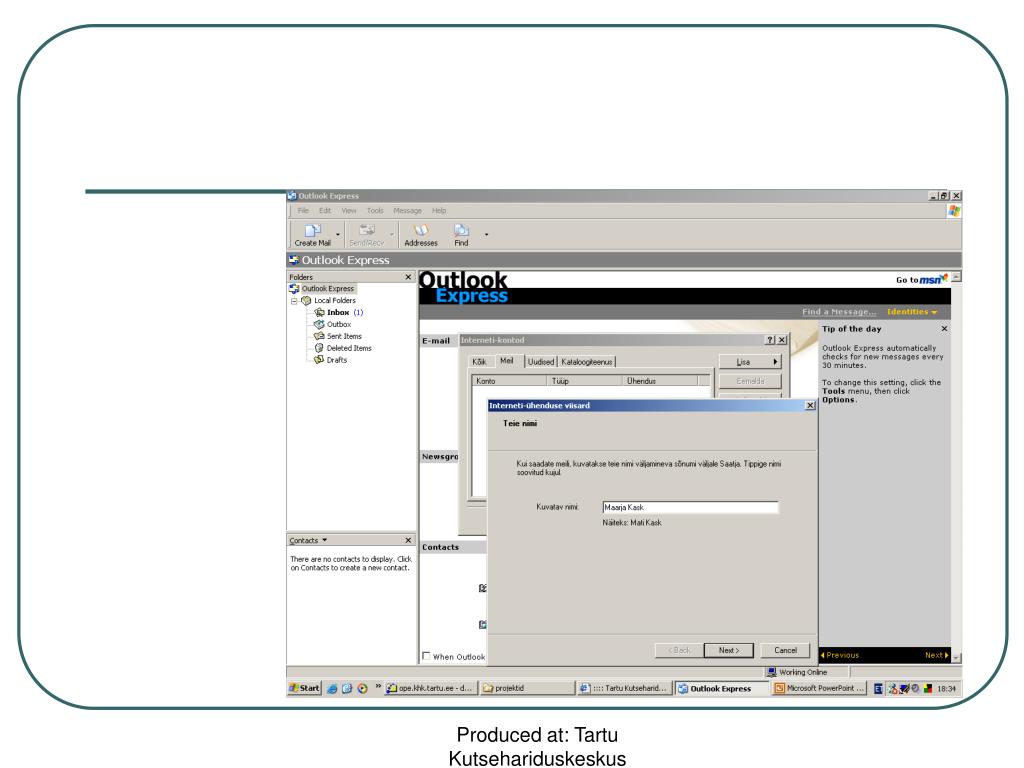
Task: Open Addresses from the toolbar
Action: tap(421, 234)
